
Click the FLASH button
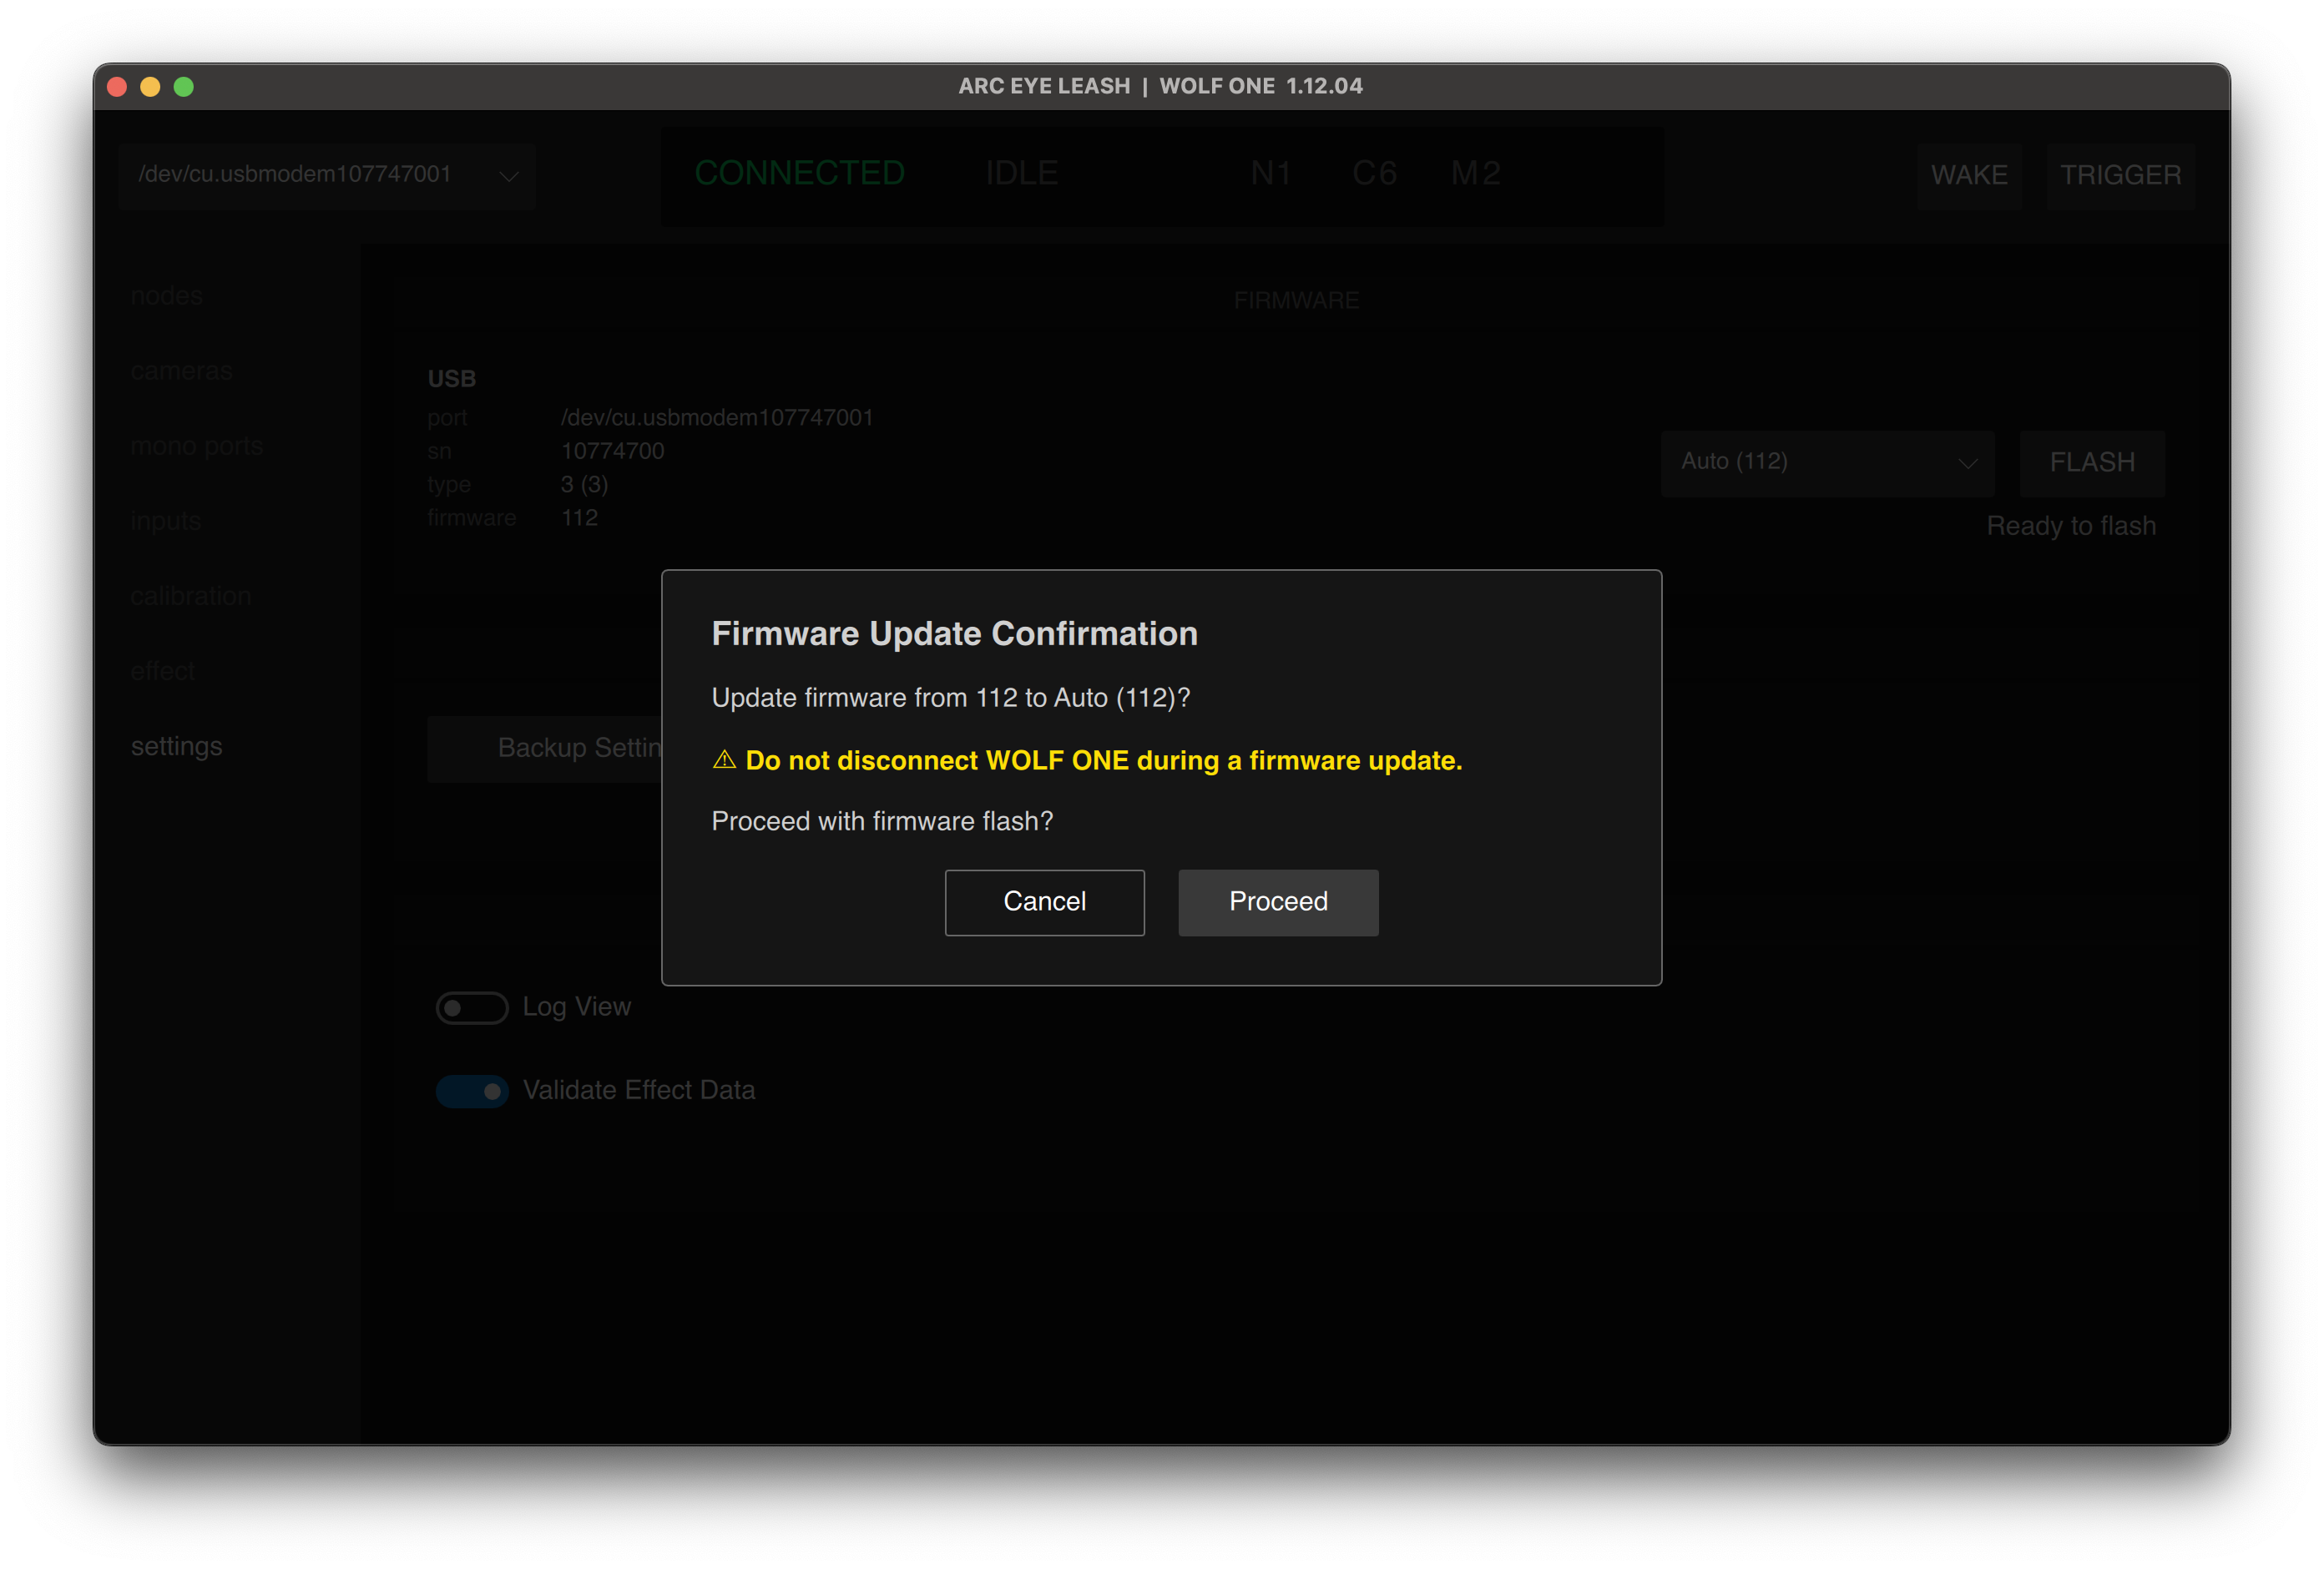(2092, 463)
